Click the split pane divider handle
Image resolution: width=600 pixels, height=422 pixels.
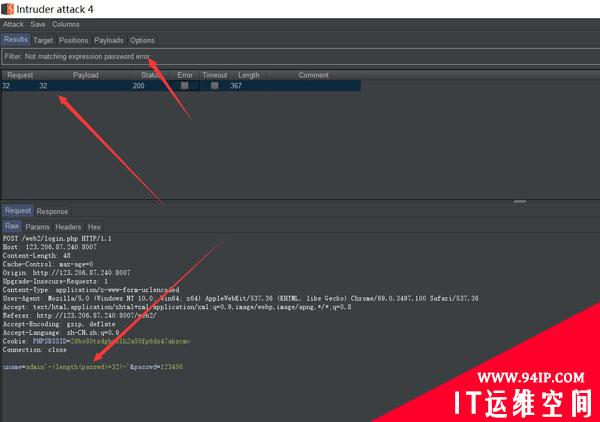point(520,202)
